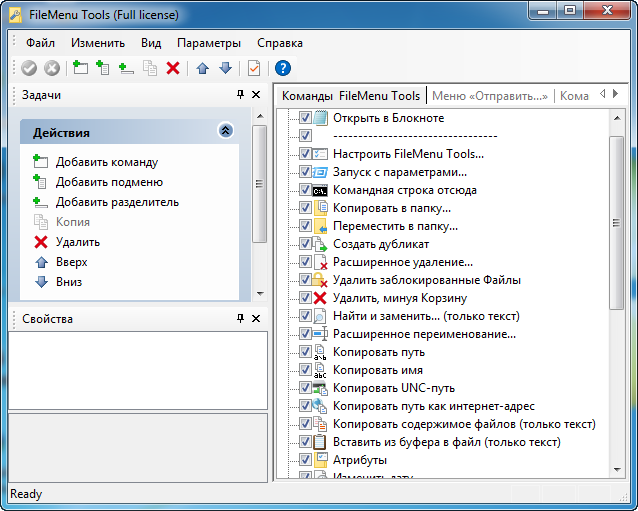Open the Параметры menu
Screen dimensions: 638x511
click(x=209, y=43)
